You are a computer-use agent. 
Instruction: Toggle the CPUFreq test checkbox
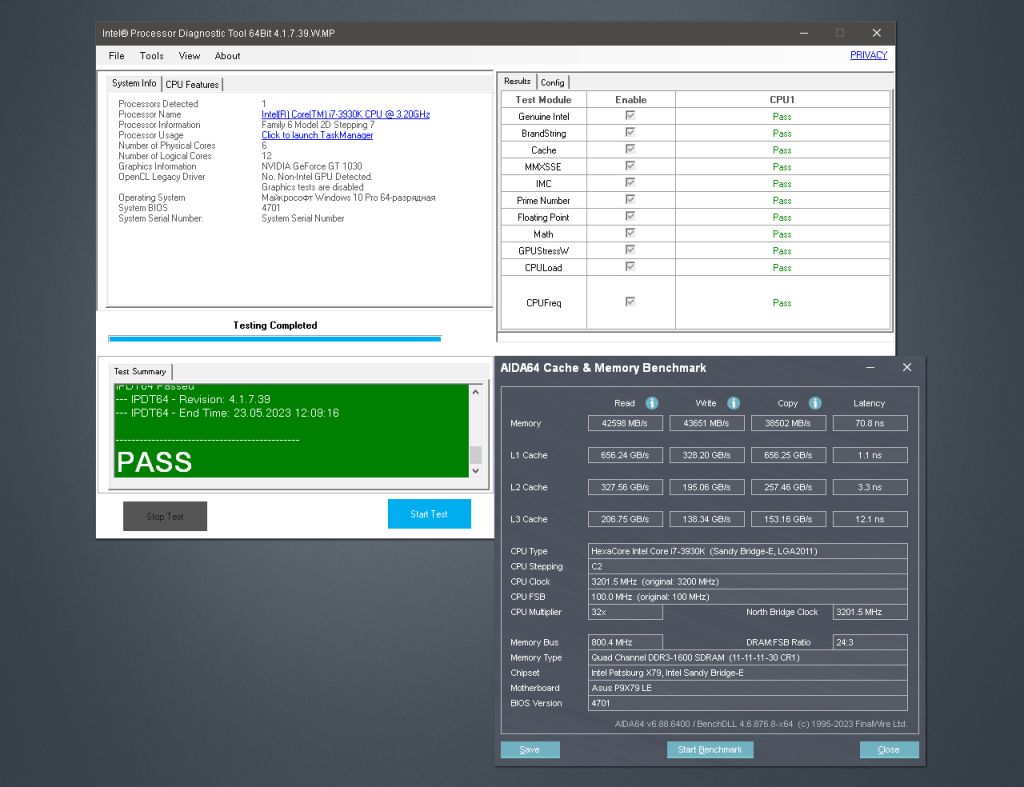click(630, 302)
